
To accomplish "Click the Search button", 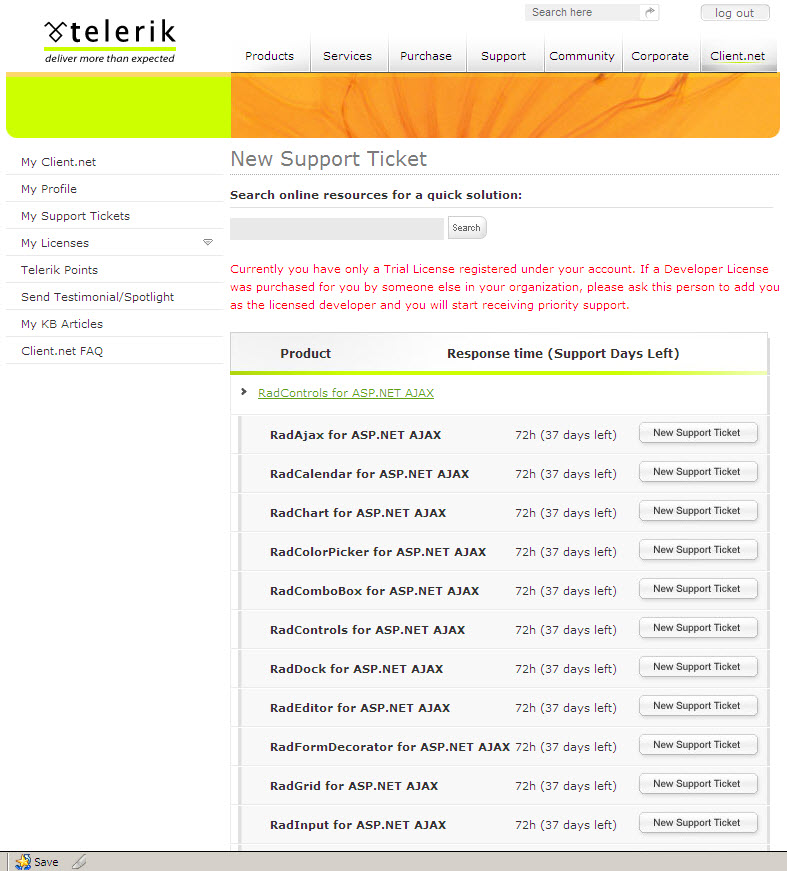I will pos(467,228).
